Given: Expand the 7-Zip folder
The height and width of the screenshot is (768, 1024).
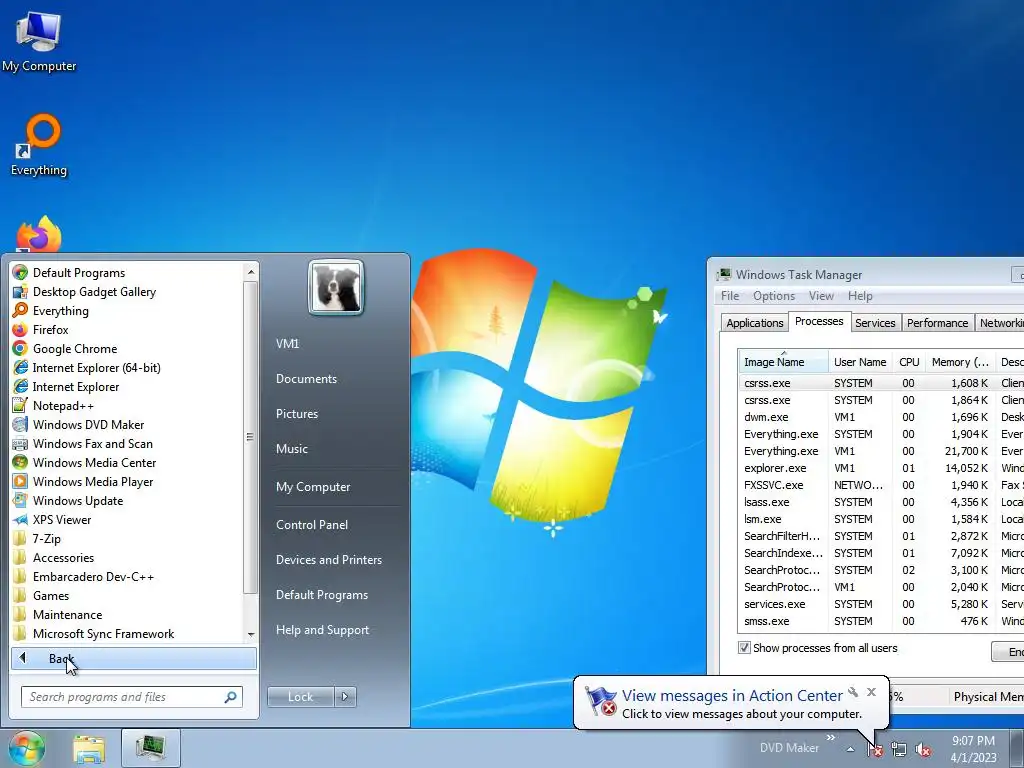Looking at the screenshot, I should [x=46, y=539].
